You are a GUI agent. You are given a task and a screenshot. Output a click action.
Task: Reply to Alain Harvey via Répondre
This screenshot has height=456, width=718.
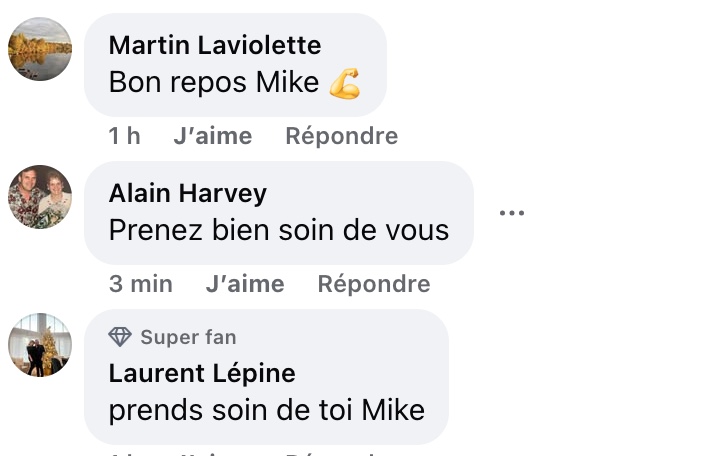[374, 284]
